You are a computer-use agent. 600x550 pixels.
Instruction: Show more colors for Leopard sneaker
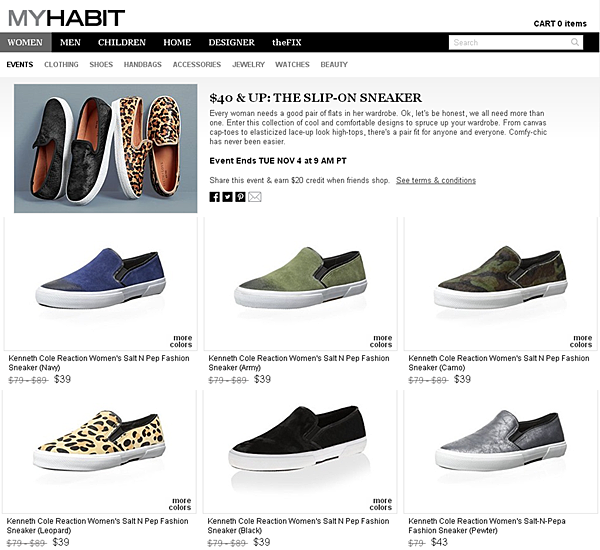[180, 504]
